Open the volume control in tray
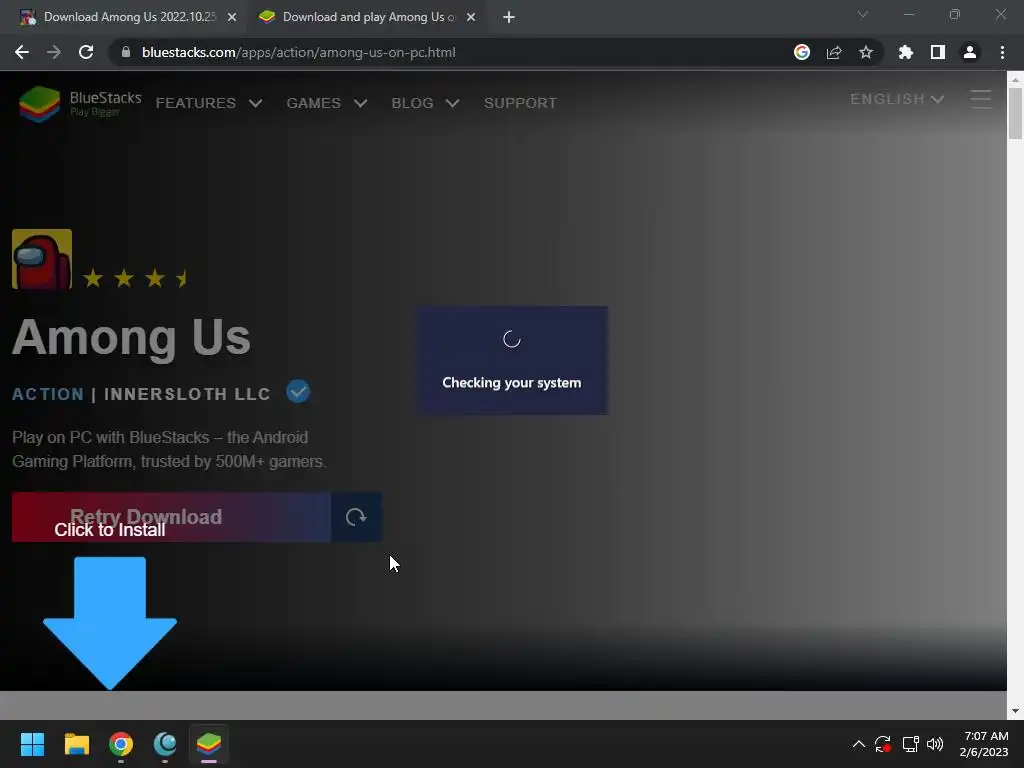1024x768 pixels. pyautogui.click(x=935, y=744)
